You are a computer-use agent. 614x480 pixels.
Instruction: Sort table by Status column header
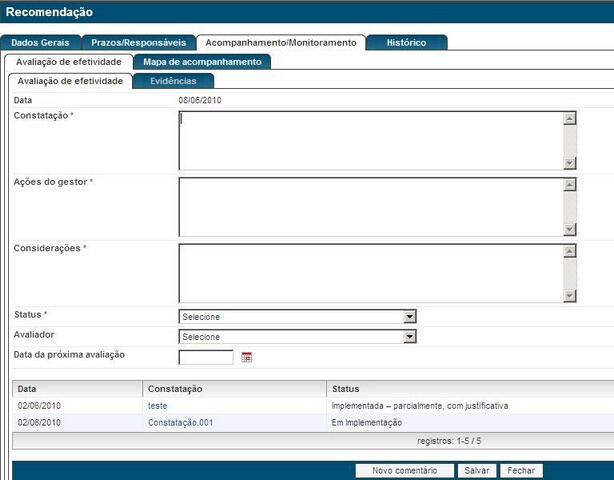click(470, 389)
